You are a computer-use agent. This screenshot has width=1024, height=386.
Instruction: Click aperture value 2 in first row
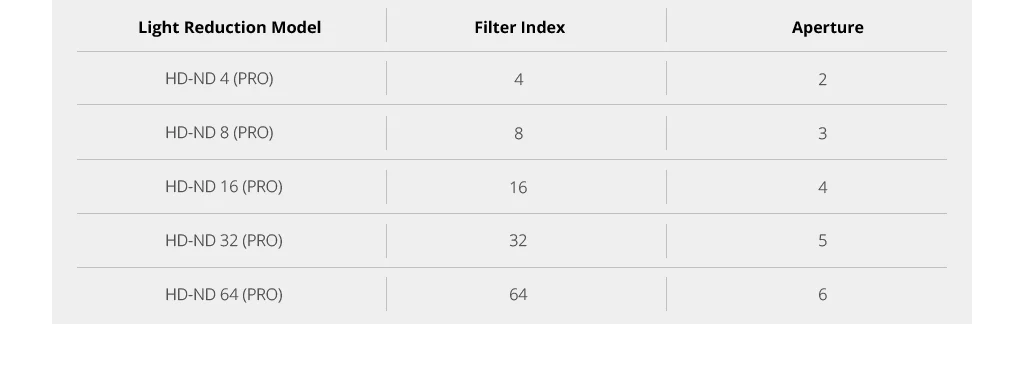(822, 79)
